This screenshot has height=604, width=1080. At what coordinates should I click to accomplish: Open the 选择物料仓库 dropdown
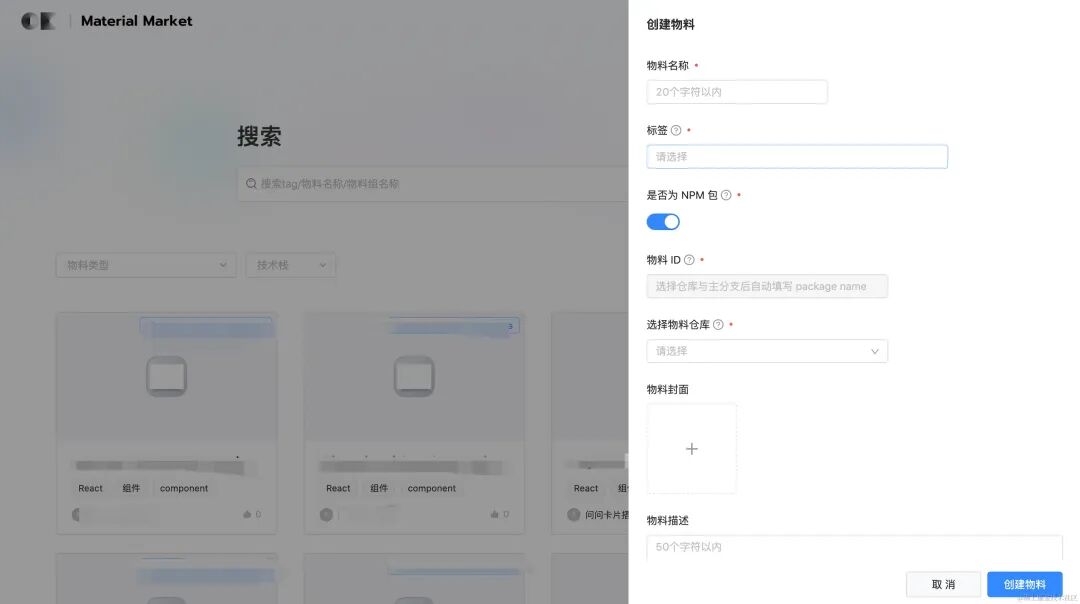(x=767, y=351)
